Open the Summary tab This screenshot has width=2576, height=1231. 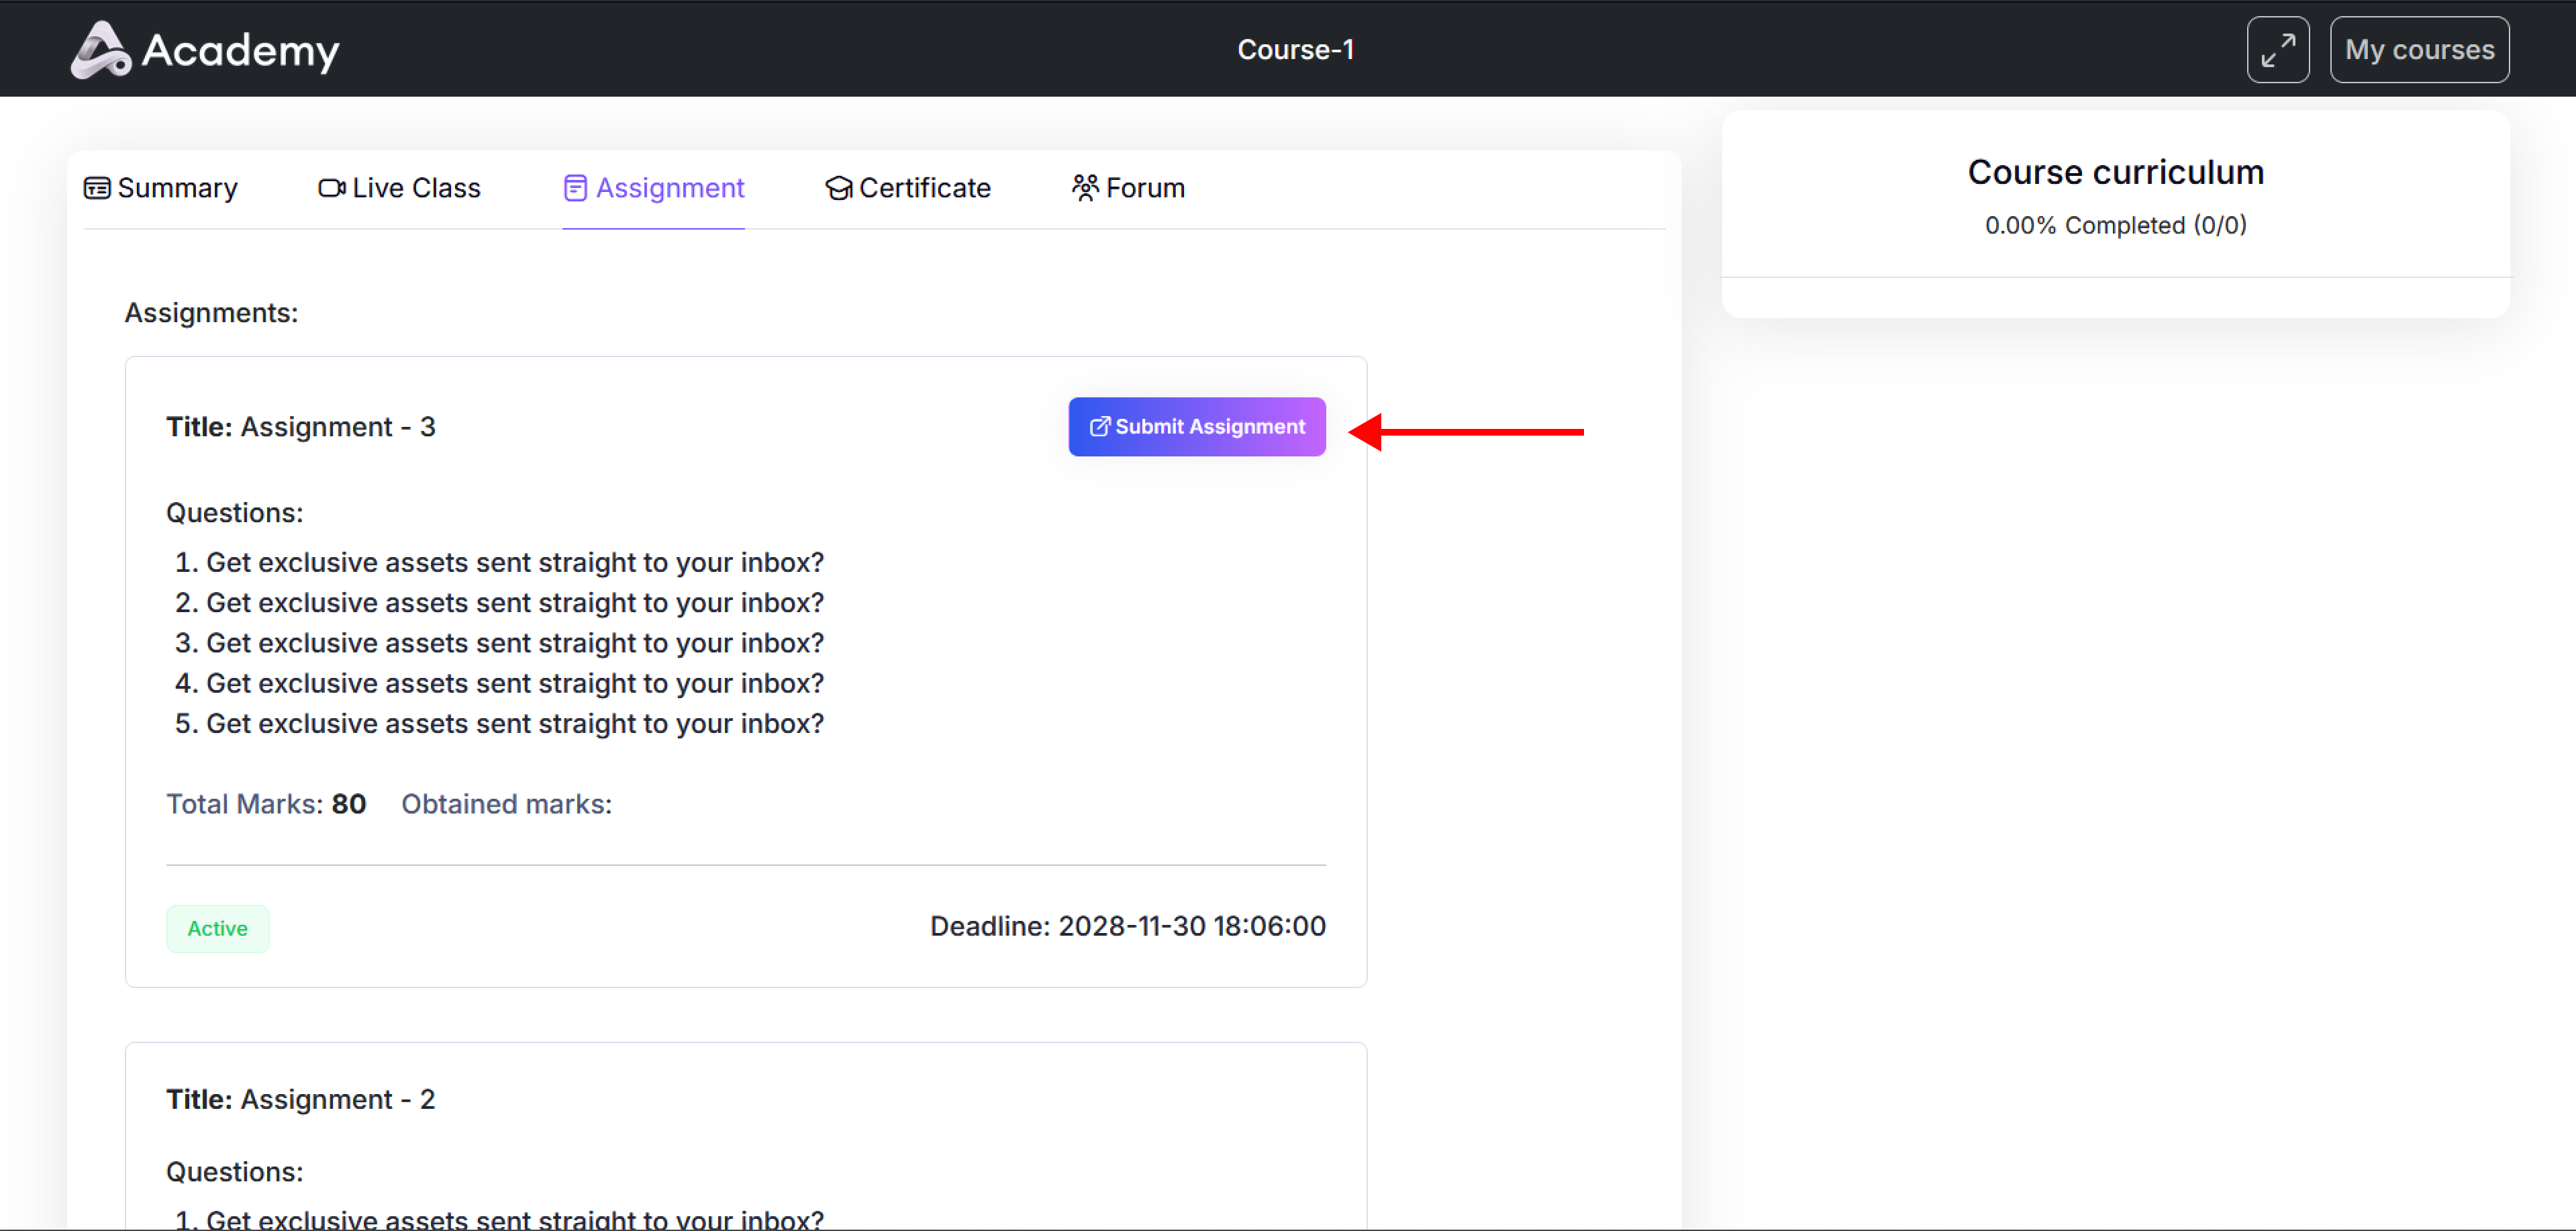(x=177, y=188)
